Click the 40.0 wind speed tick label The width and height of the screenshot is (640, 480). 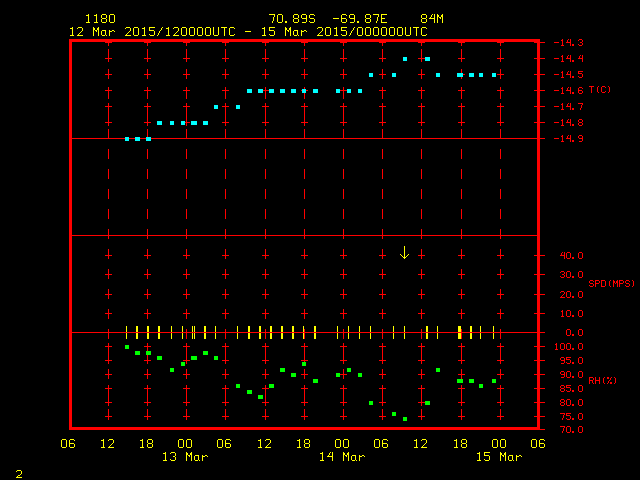[x=570, y=255]
